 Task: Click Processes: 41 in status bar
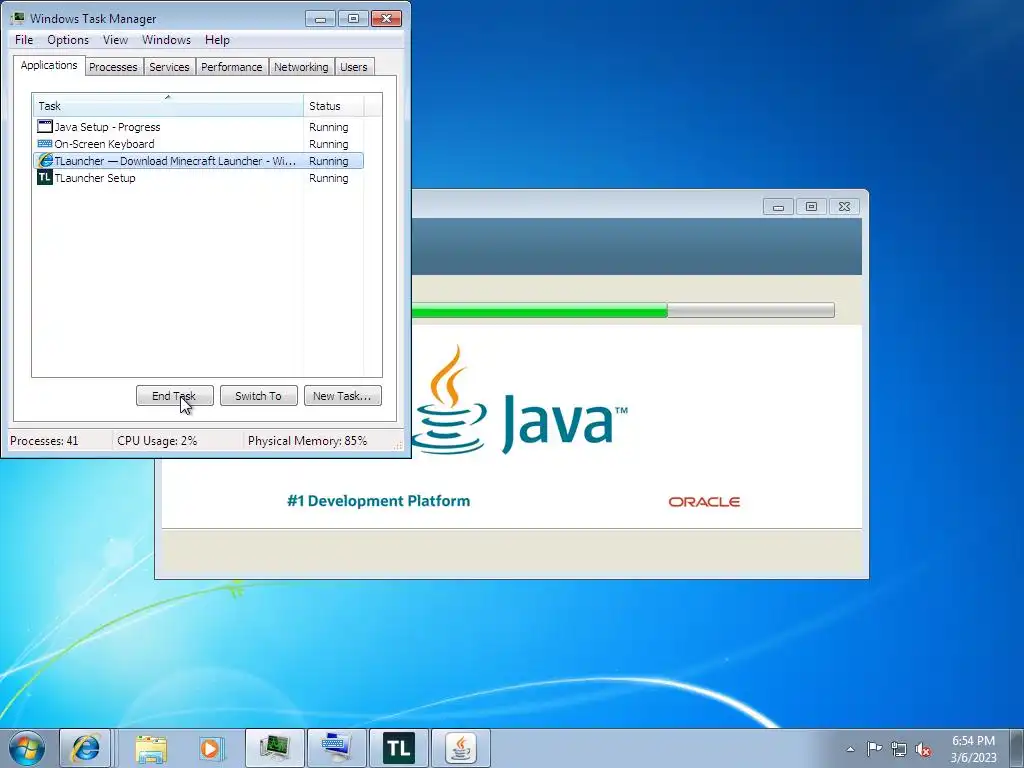pos(44,441)
